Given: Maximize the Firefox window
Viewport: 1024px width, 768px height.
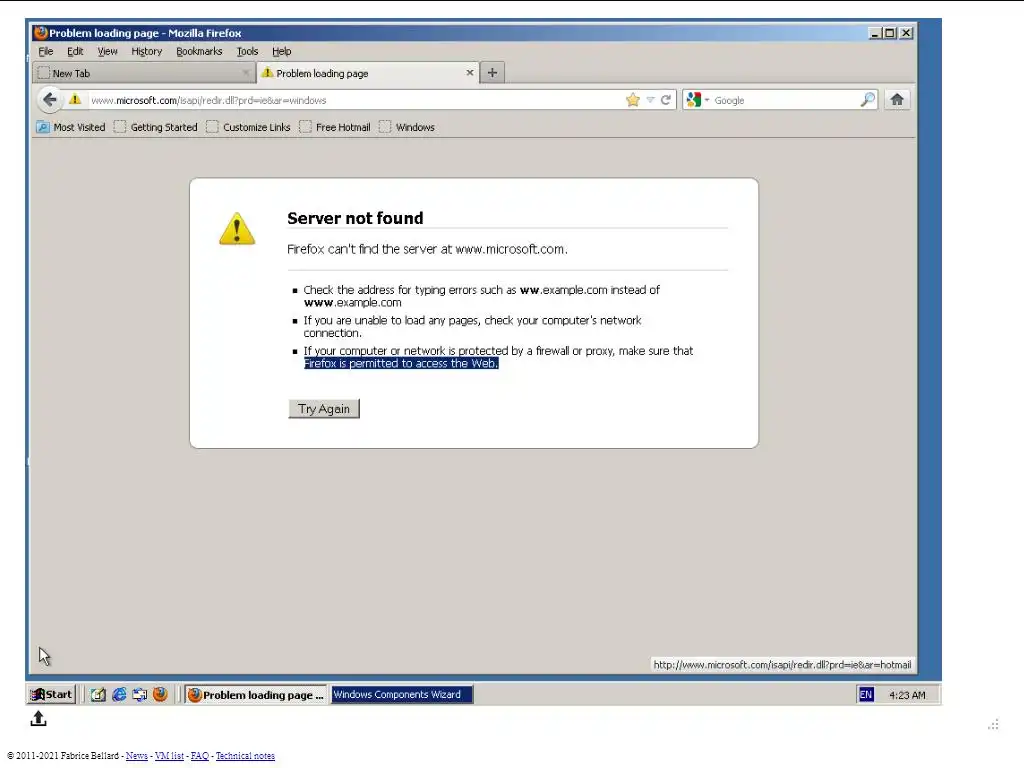Looking at the screenshot, I should (x=889, y=33).
